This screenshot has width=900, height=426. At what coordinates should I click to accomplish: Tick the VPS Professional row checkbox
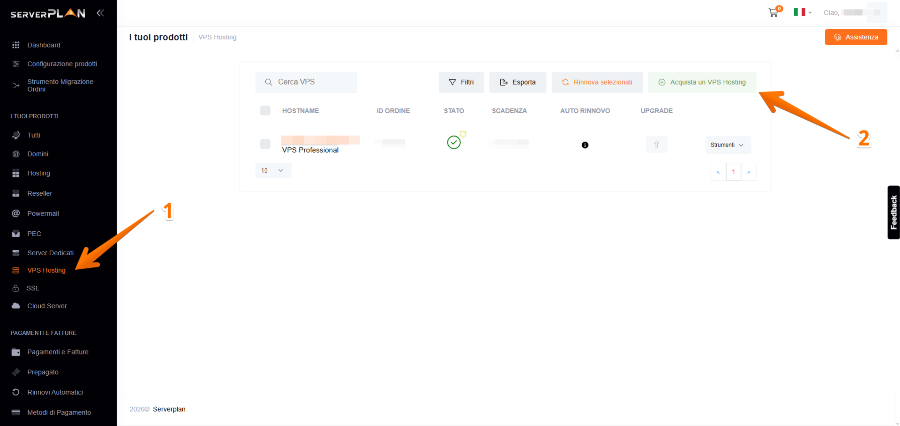point(265,144)
